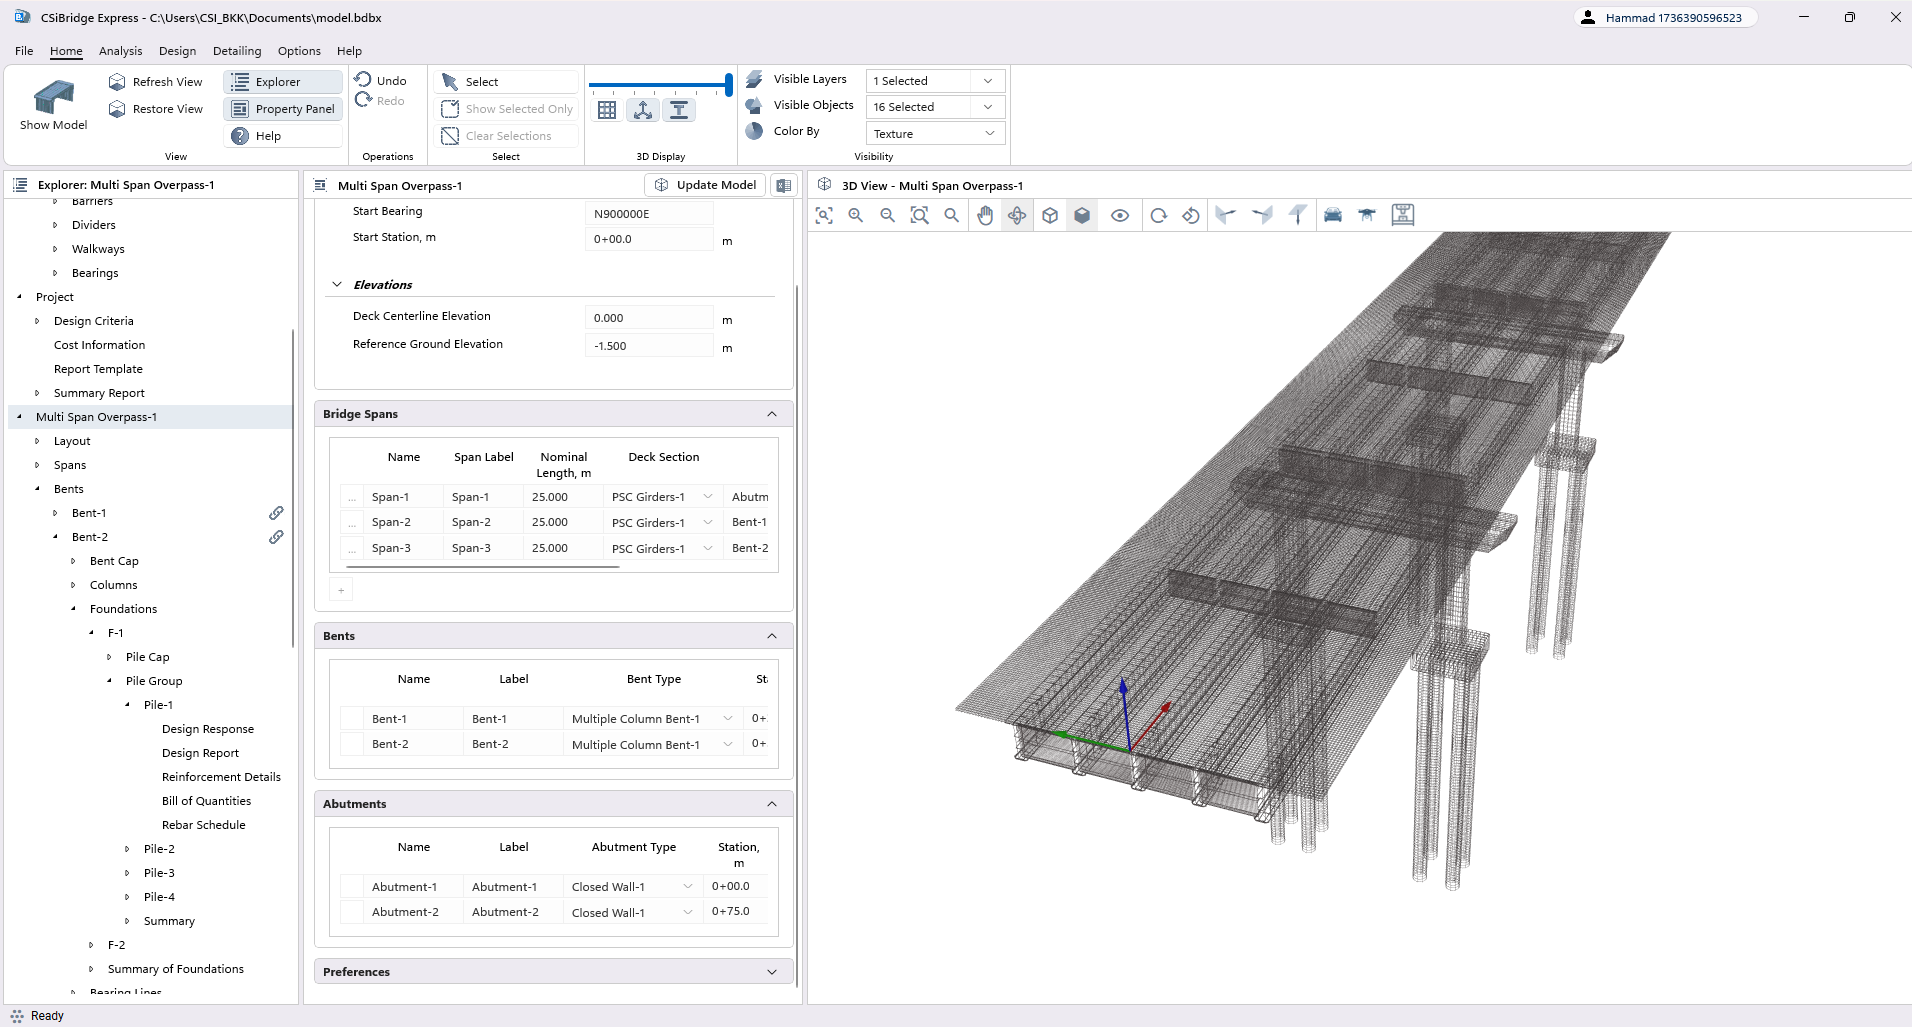Open the drone flyover view
This screenshot has width=1912, height=1027.
[x=1367, y=214]
